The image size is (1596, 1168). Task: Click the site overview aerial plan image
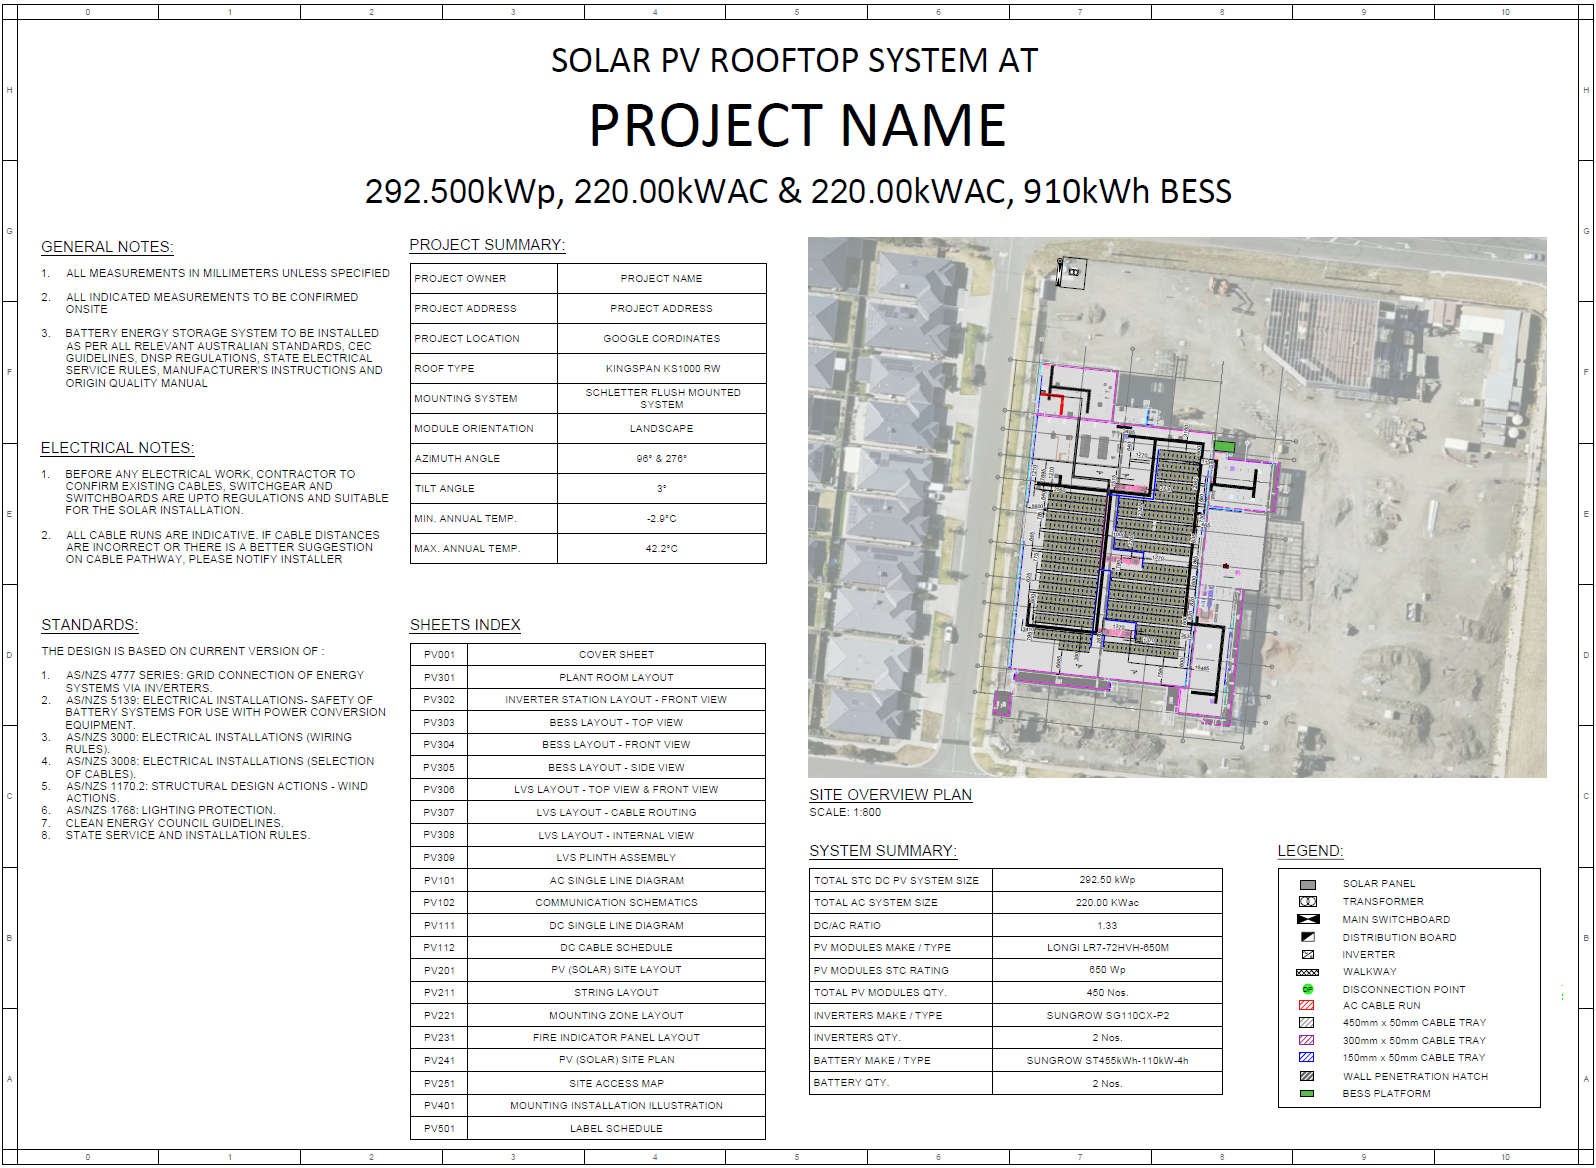tap(1177, 507)
